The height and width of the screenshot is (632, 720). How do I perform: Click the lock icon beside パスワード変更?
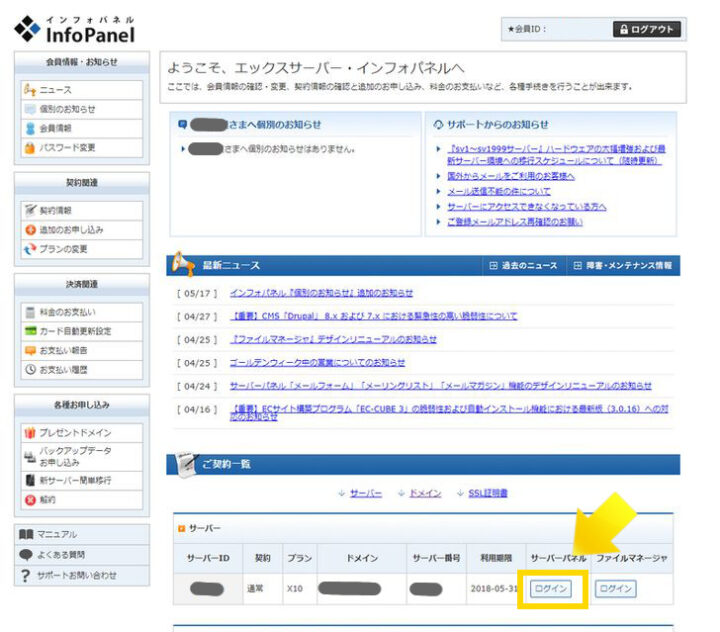coord(30,148)
